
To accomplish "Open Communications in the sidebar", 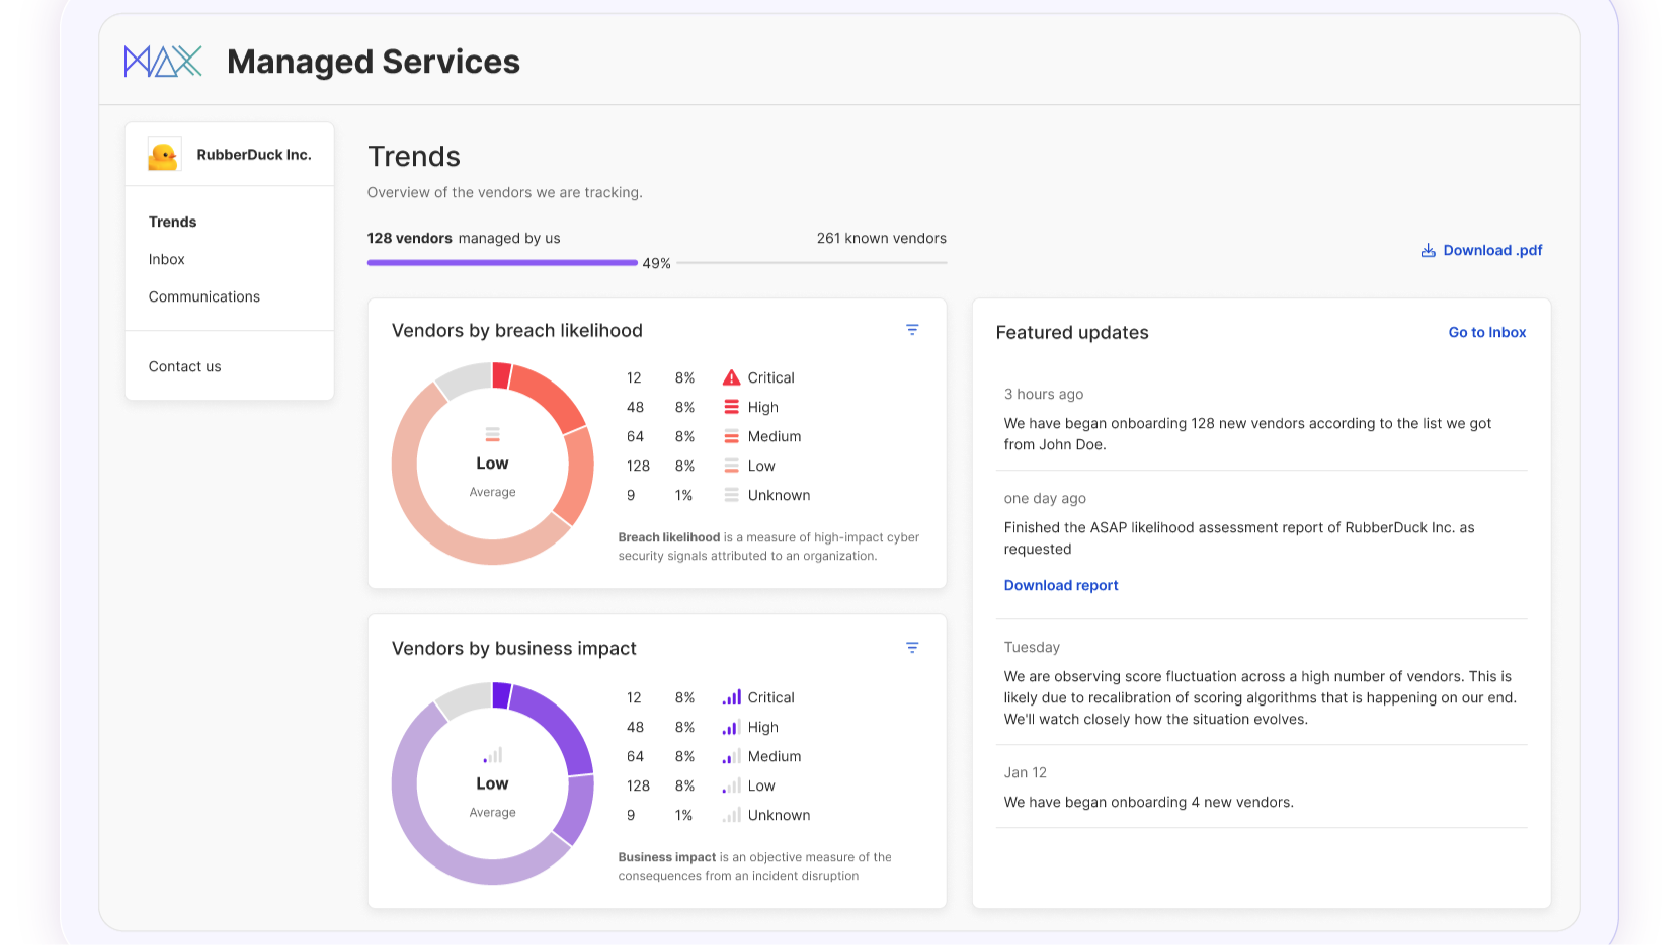I will point(204,297).
